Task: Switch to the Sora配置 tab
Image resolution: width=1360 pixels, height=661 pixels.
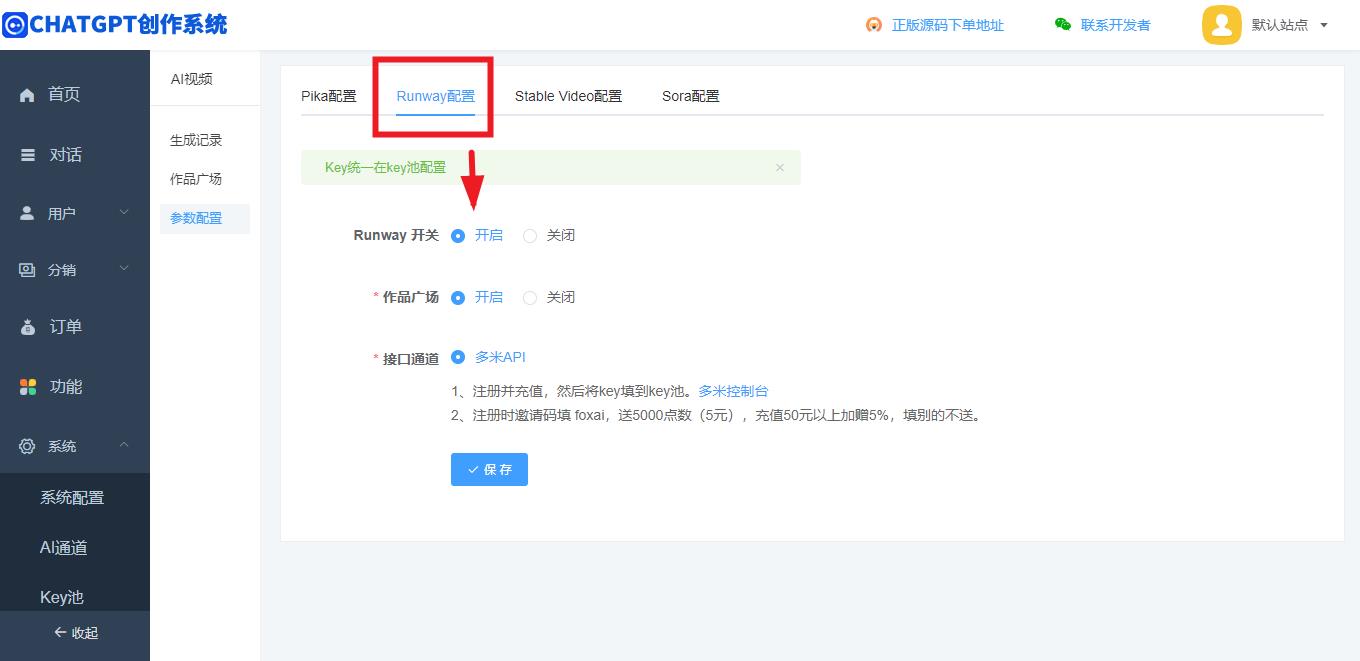Action: pos(691,96)
